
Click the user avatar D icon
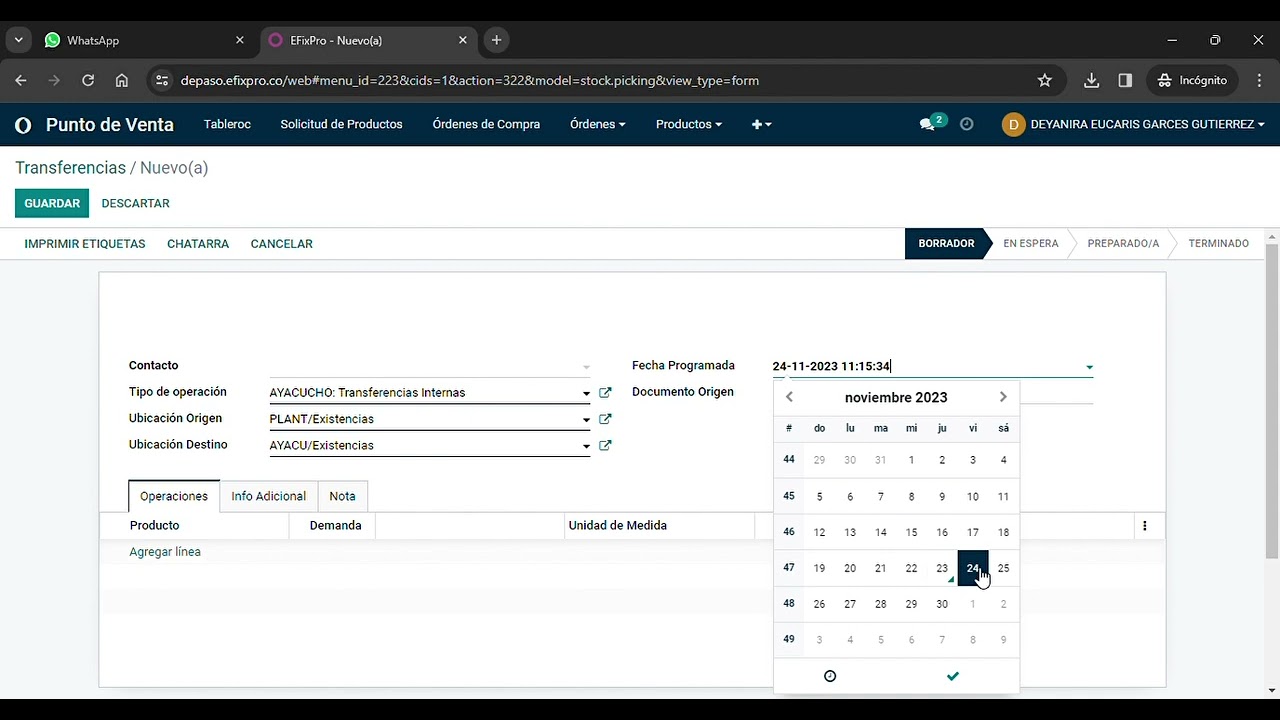[1013, 125]
